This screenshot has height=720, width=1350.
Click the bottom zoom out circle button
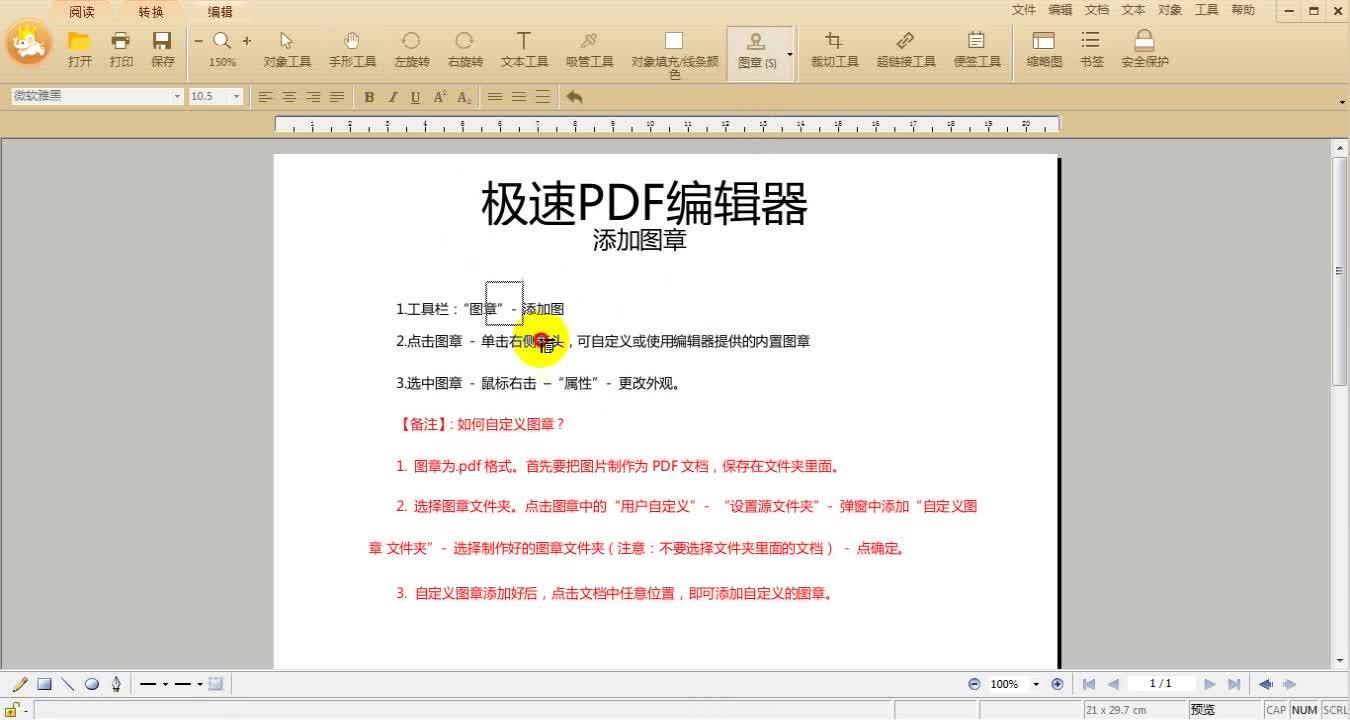click(x=974, y=684)
